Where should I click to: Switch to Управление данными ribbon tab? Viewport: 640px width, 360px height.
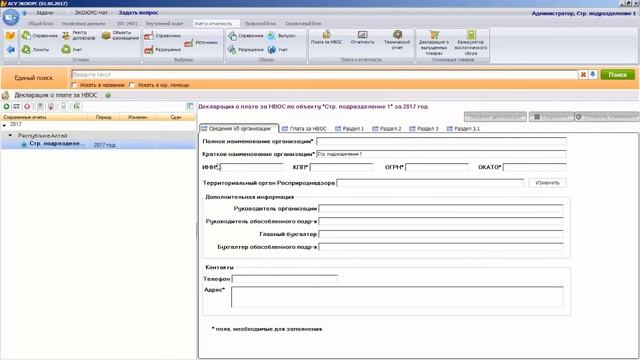point(83,24)
